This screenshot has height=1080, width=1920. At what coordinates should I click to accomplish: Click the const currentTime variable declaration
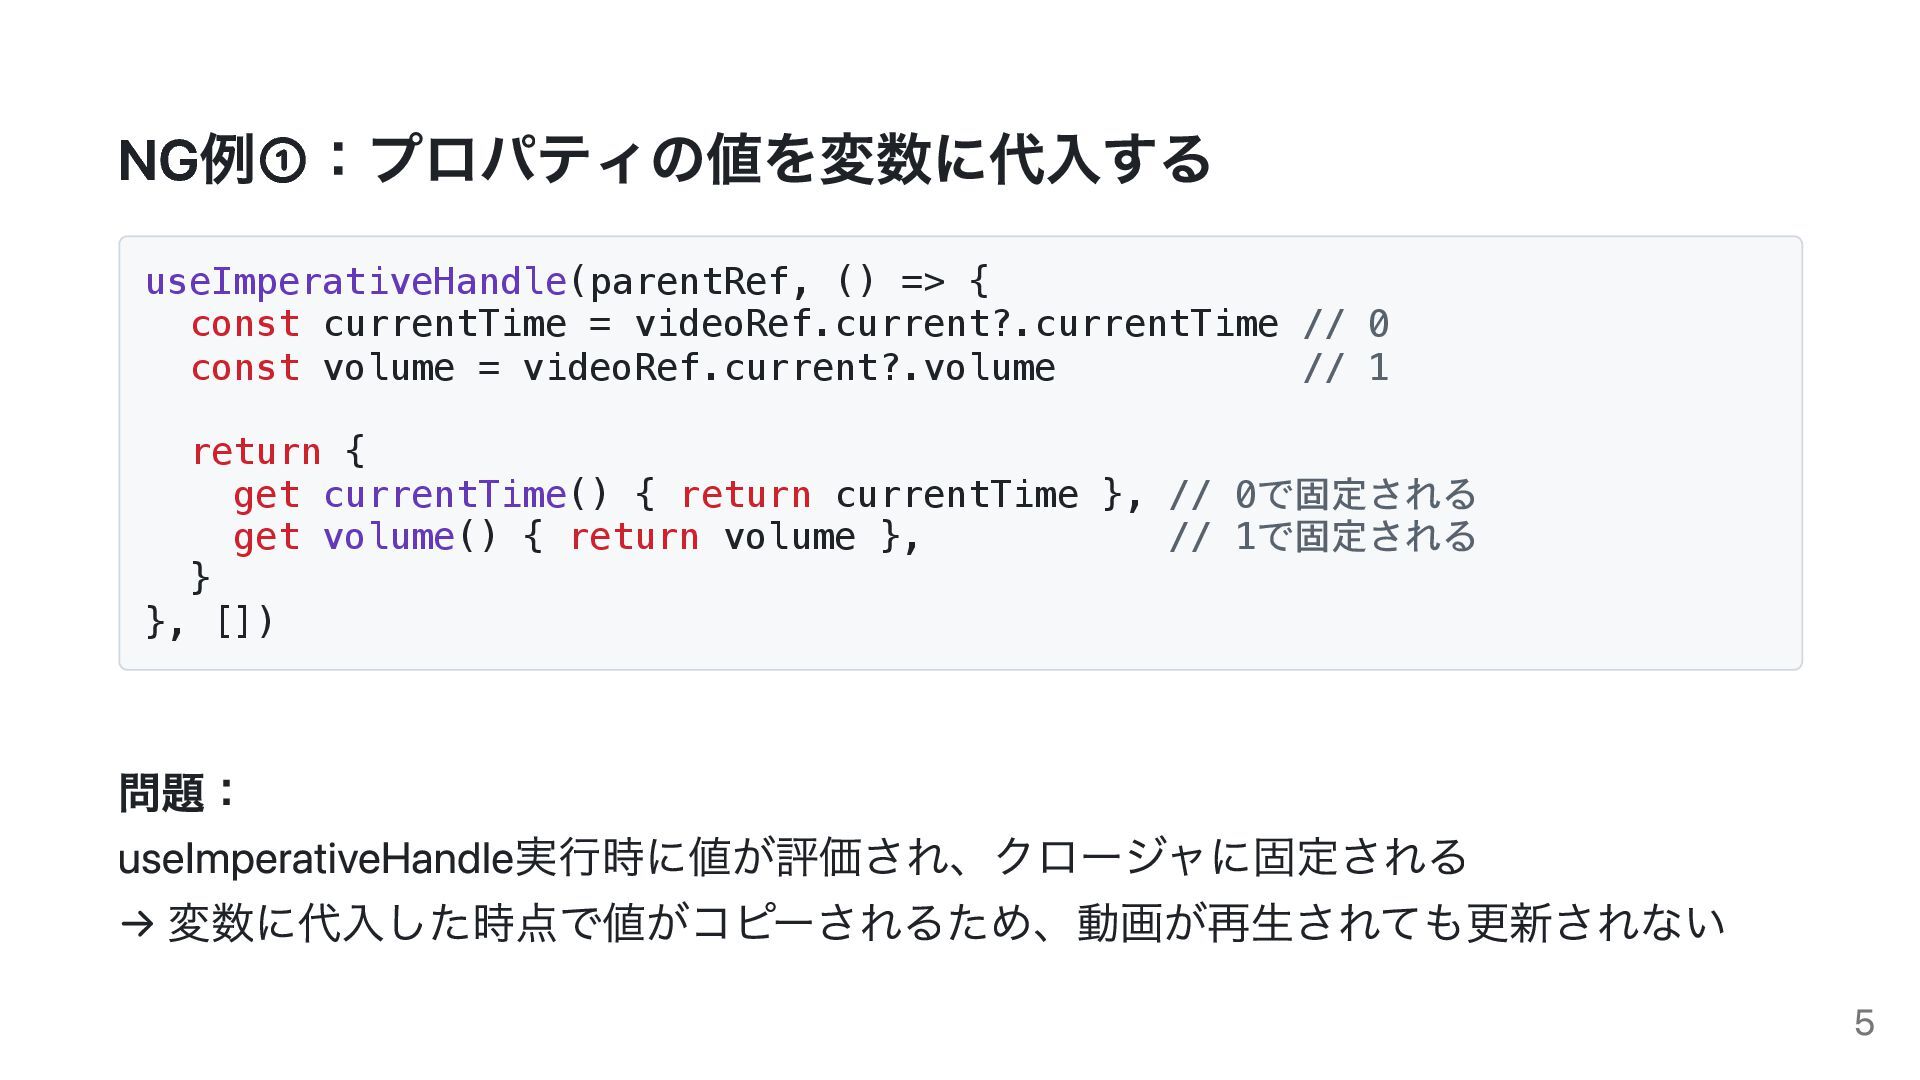point(379,325)
